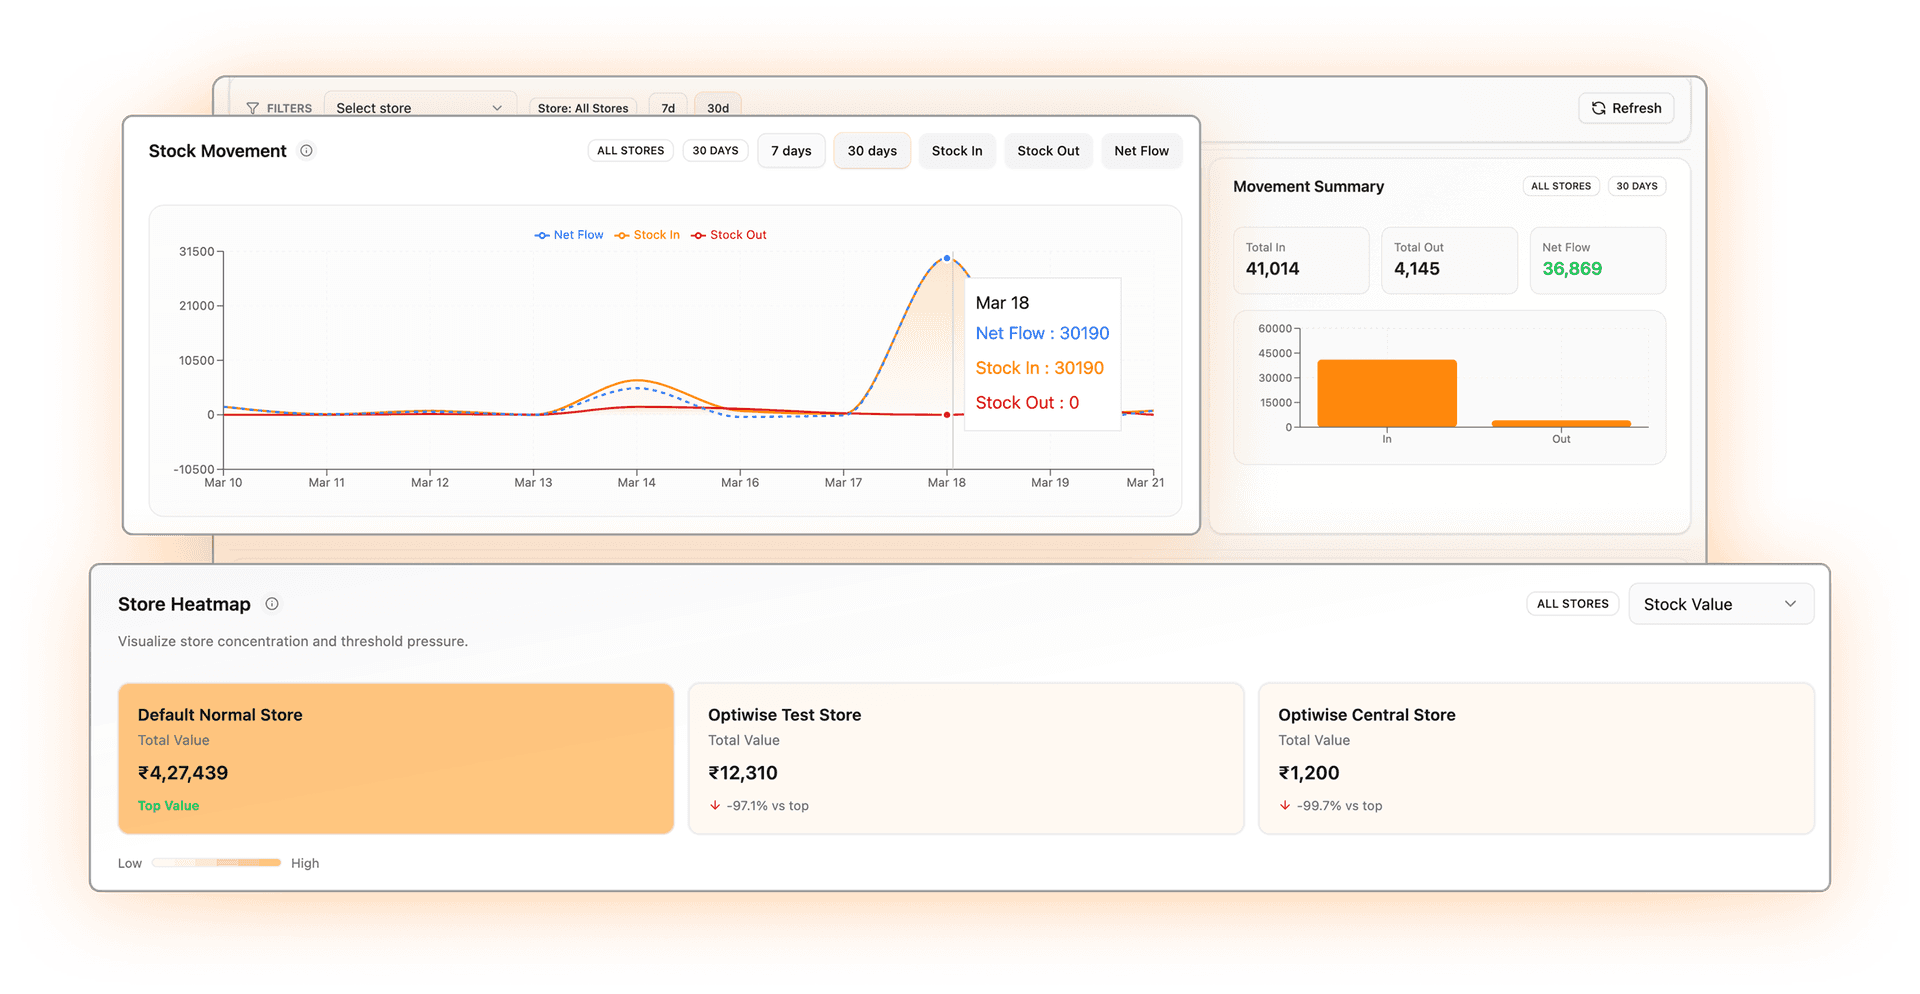Click down arrow beside -97.1% vs top

click(x=715, y=805)
